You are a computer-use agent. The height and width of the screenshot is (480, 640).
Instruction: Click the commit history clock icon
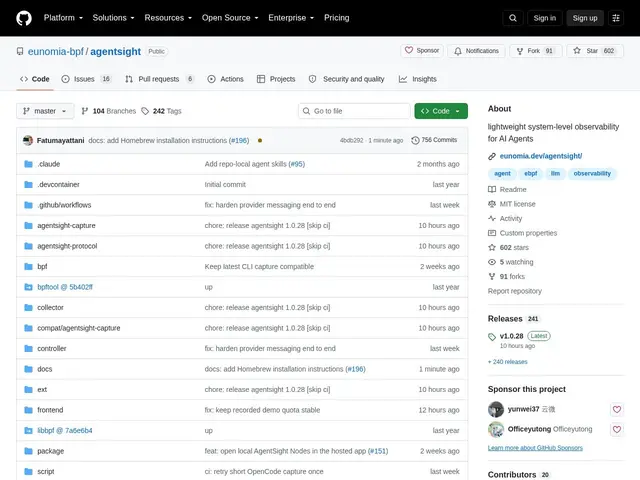pyautogui.click(x=415, y=140)
